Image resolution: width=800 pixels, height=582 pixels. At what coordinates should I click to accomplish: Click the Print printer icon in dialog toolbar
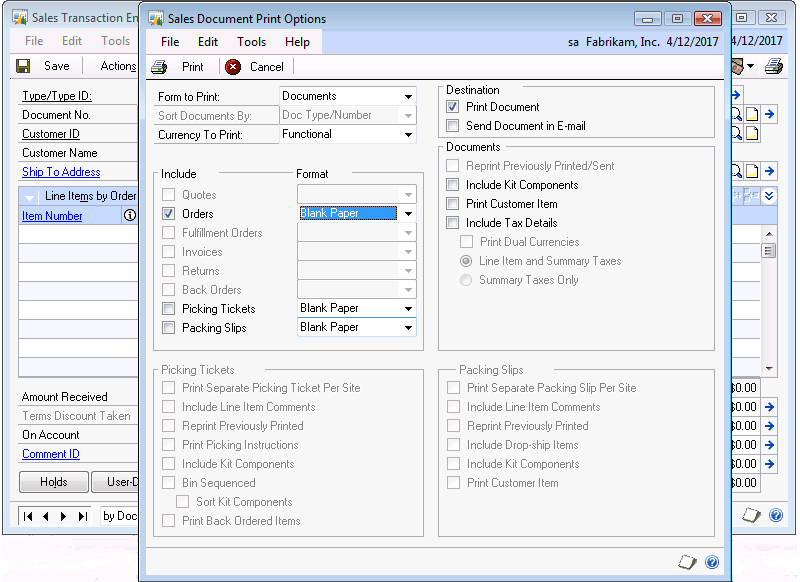(x=159, y=67)
